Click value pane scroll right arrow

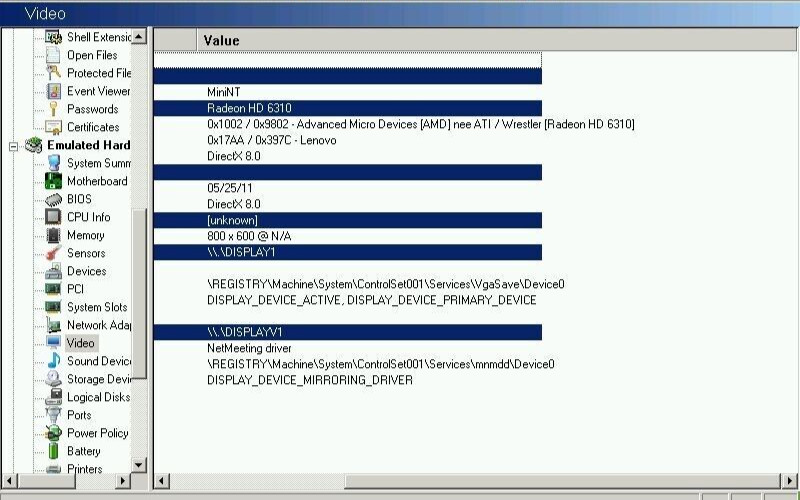click(x=789, y=481)
